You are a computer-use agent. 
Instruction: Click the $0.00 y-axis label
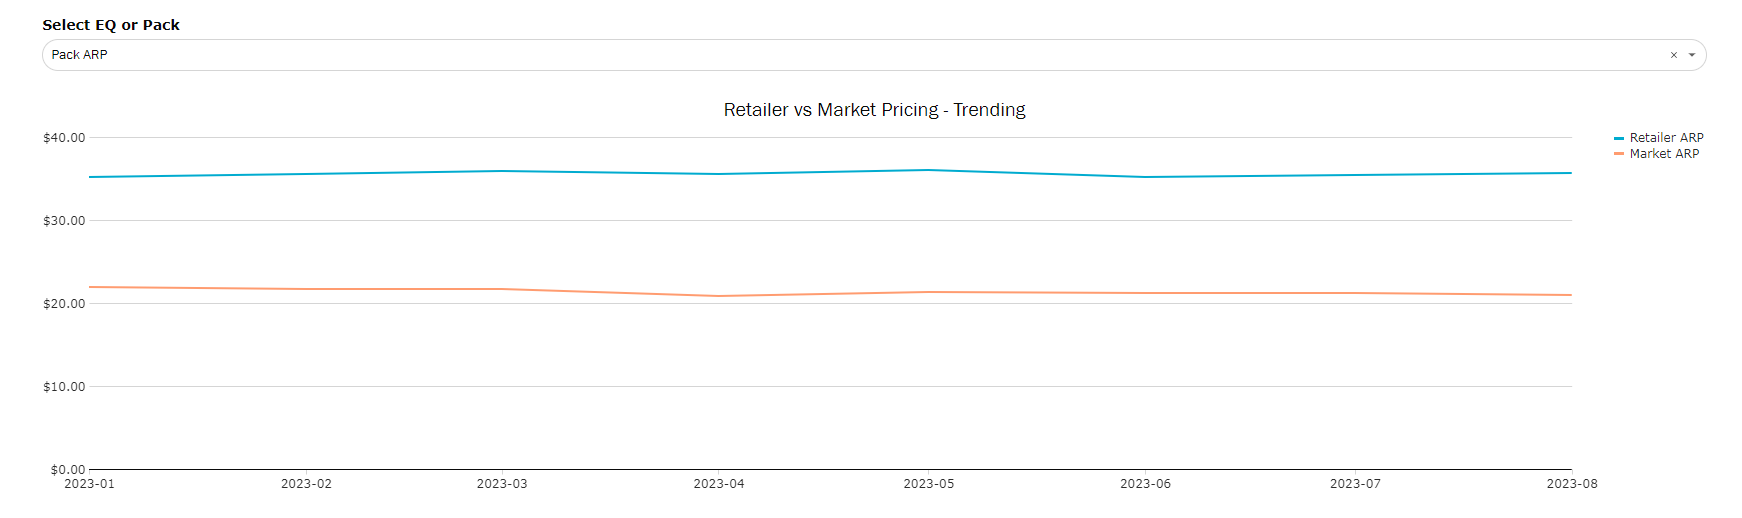68,470
